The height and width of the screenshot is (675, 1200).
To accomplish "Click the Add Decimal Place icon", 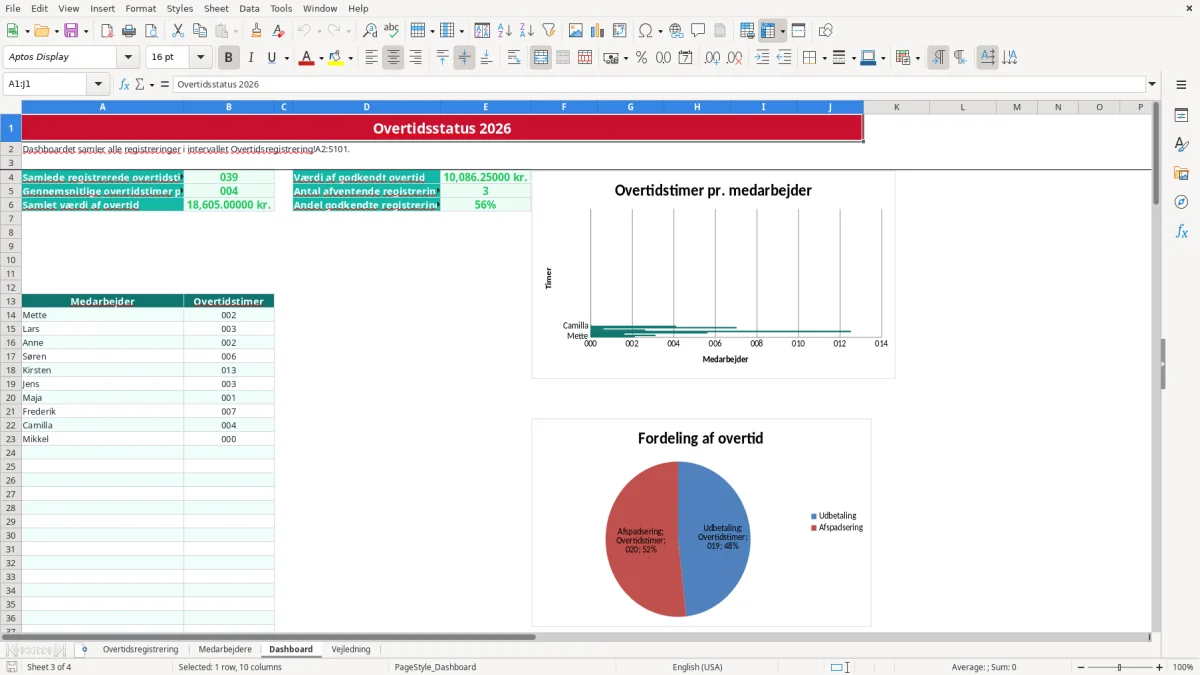I will click(712, 58).
